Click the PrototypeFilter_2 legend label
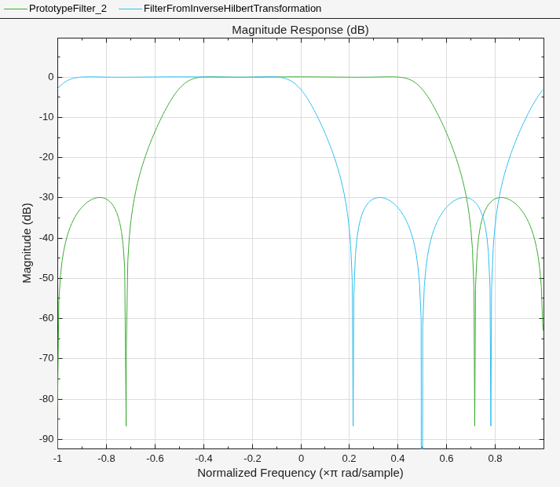The image size is (560, 487). [x=68, y=9]
